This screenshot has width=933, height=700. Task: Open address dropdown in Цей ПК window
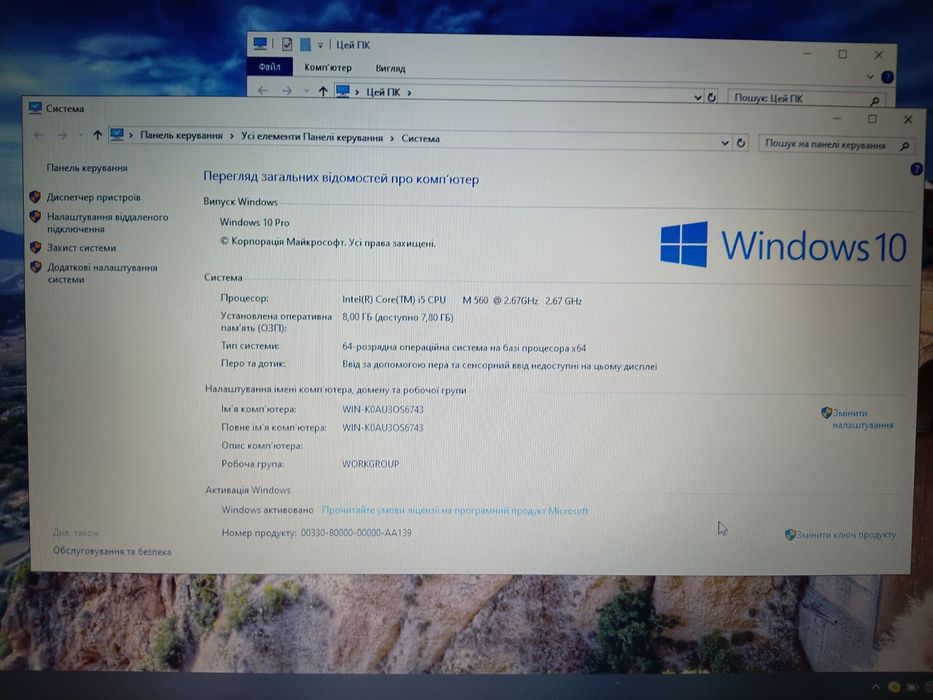coord(697,97)
